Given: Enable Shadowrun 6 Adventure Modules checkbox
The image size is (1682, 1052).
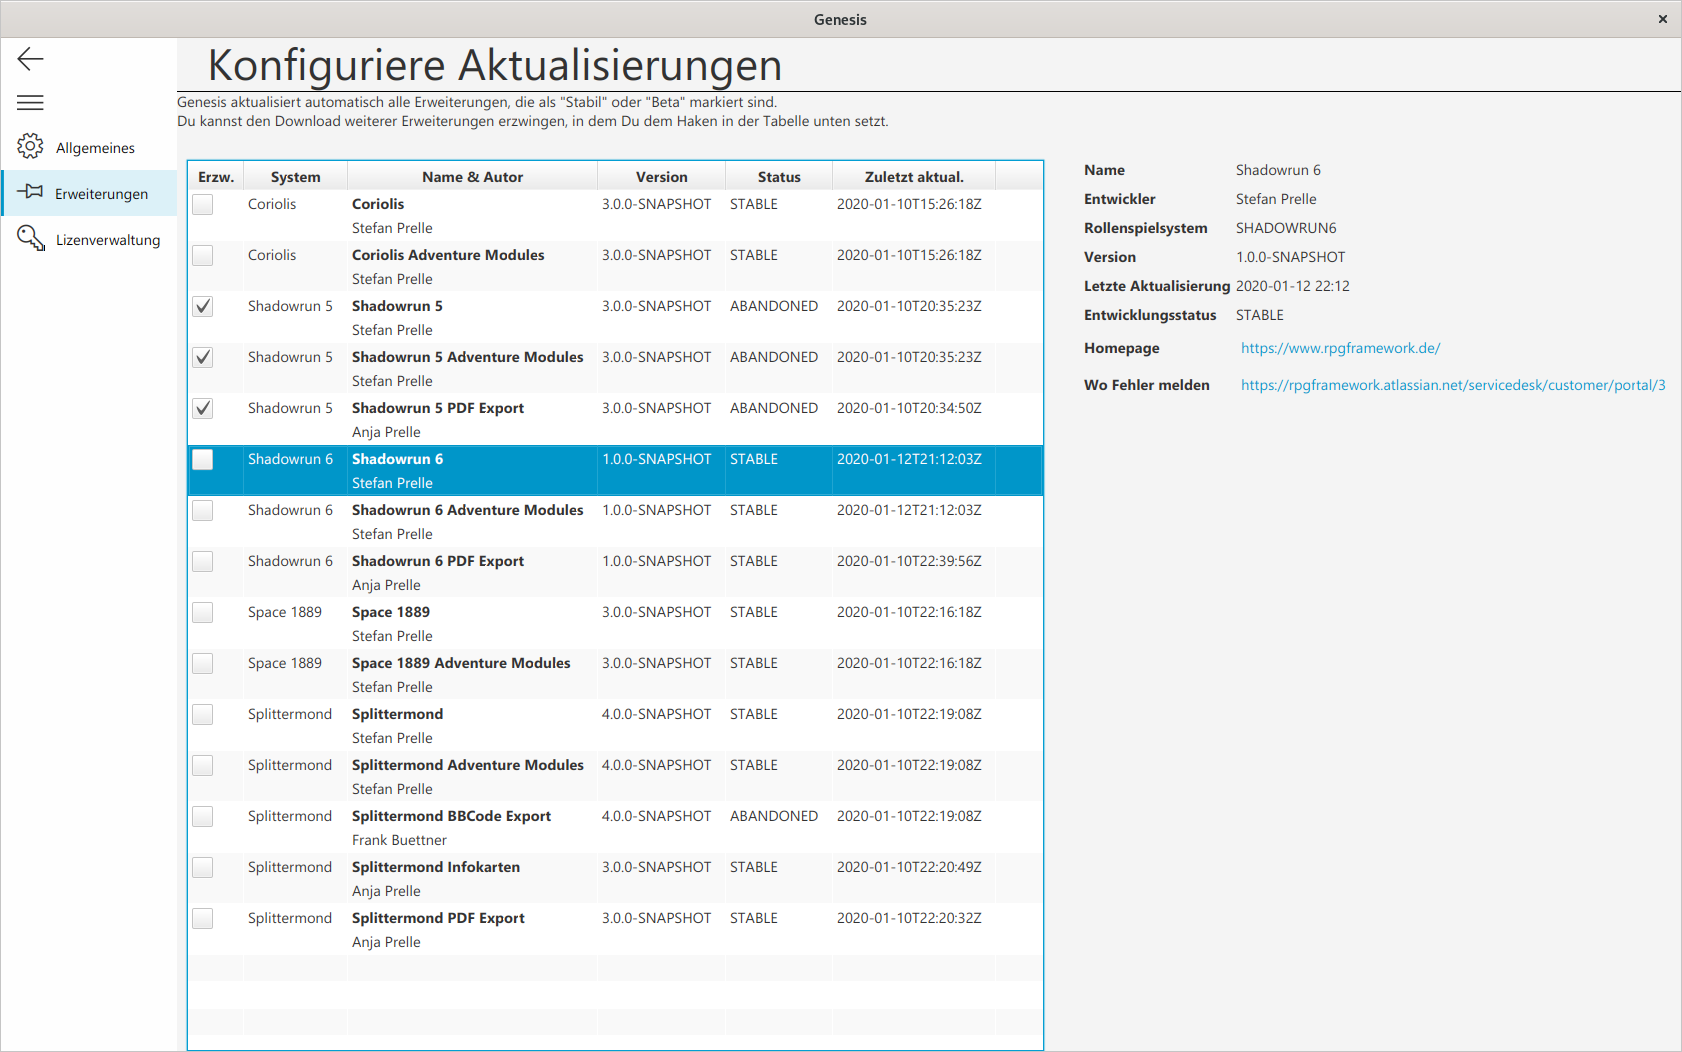Looking at the screenshot, I should point(203,510).
